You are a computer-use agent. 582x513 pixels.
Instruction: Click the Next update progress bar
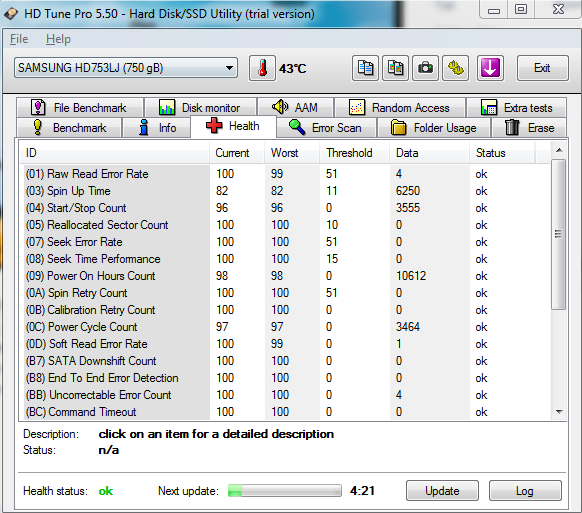click(285, 490)
